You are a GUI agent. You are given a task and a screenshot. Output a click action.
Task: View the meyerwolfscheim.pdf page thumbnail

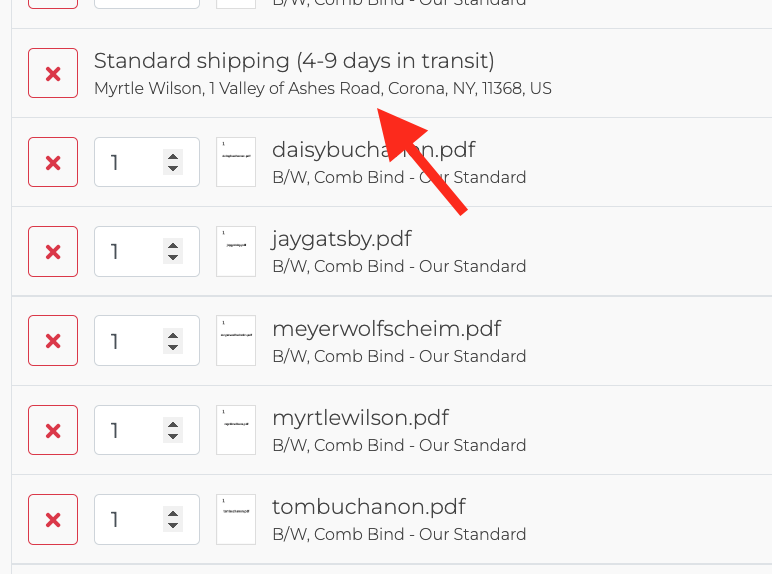click(236, 341)
